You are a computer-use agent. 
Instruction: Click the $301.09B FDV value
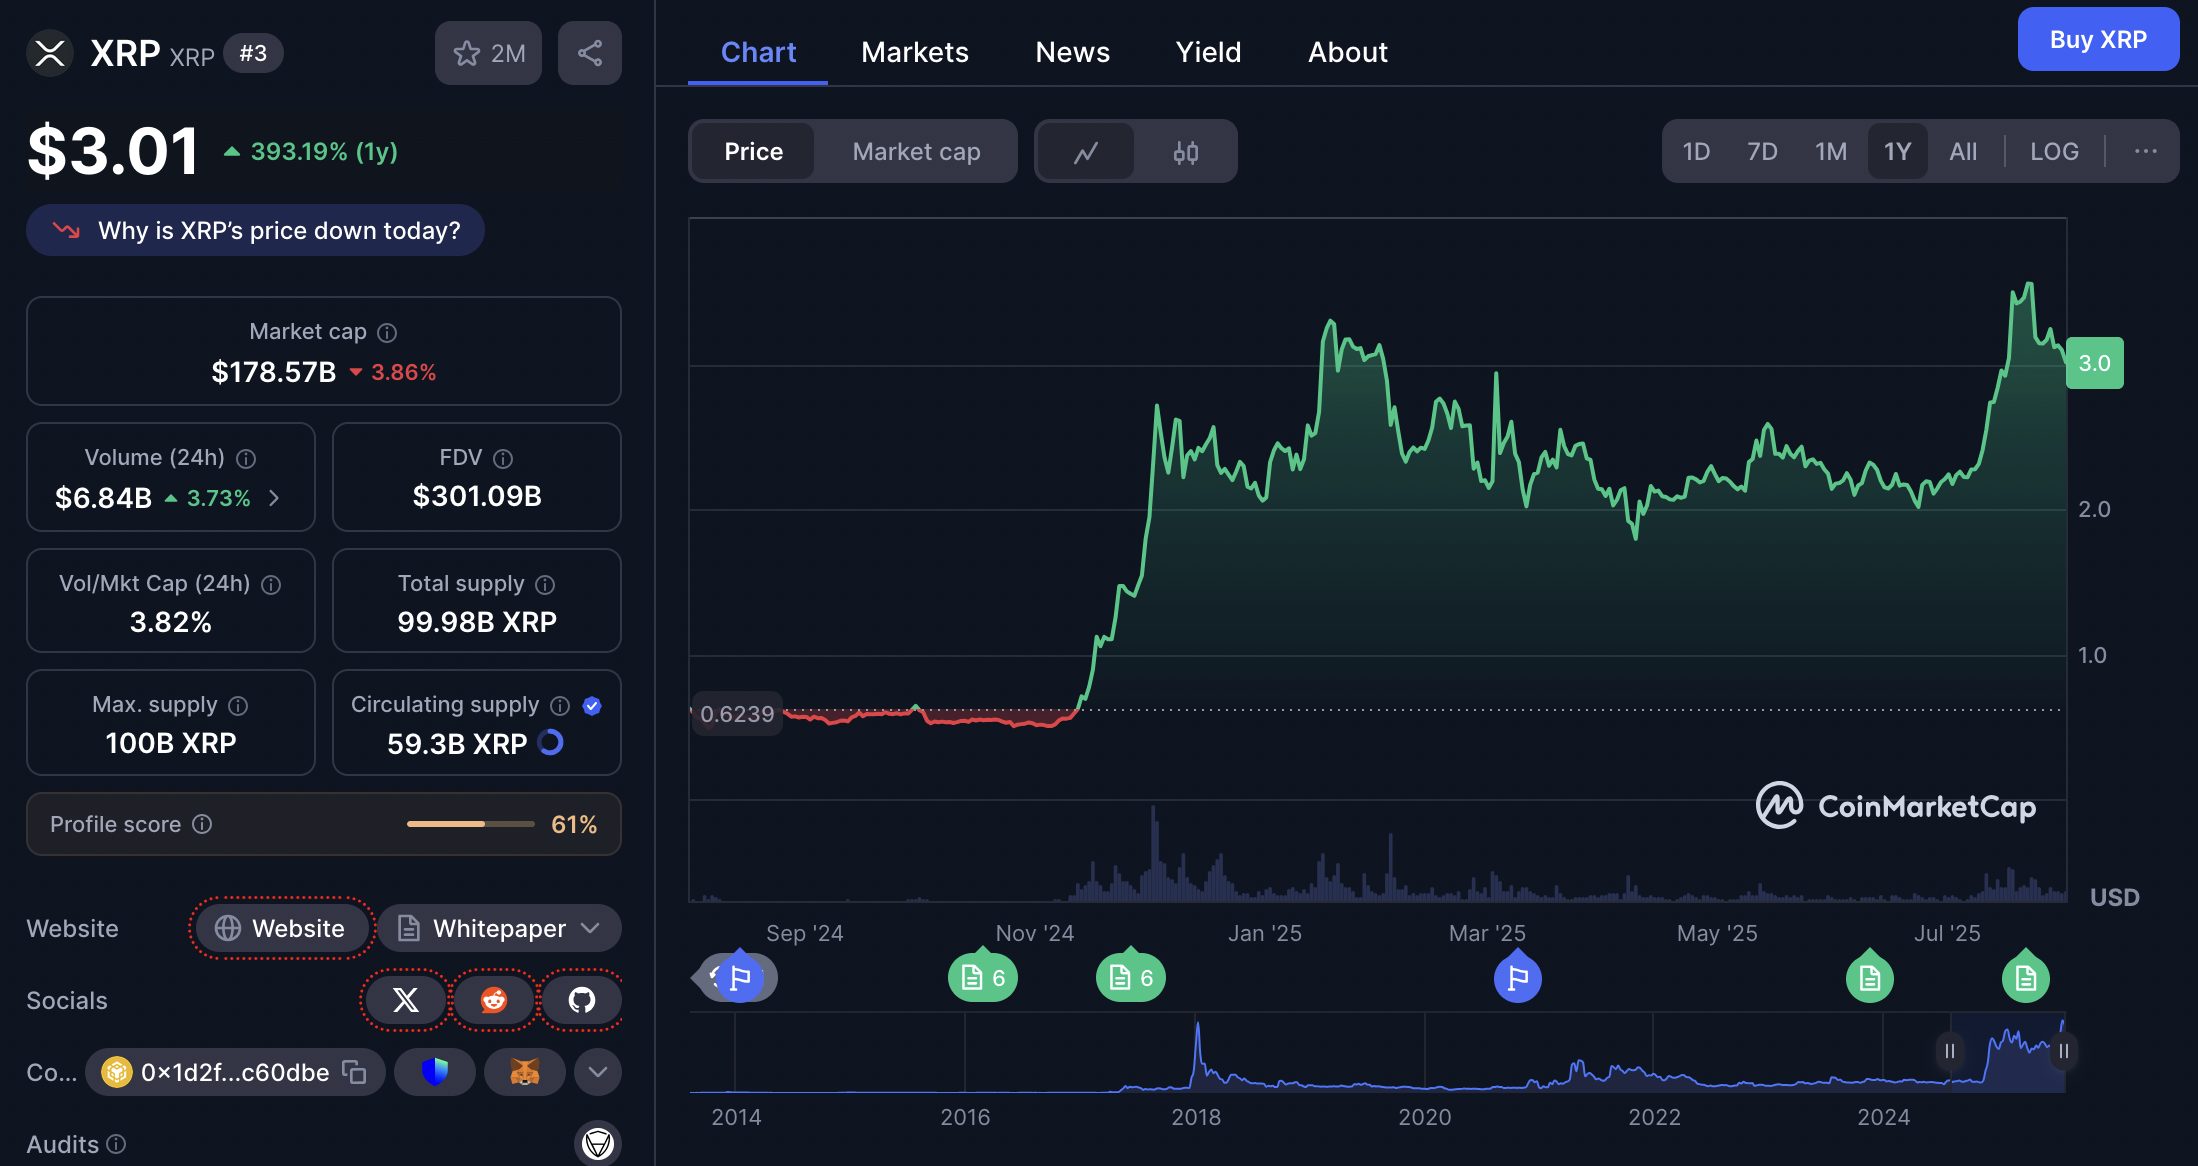pyautogui.click(x=477, y=496)
